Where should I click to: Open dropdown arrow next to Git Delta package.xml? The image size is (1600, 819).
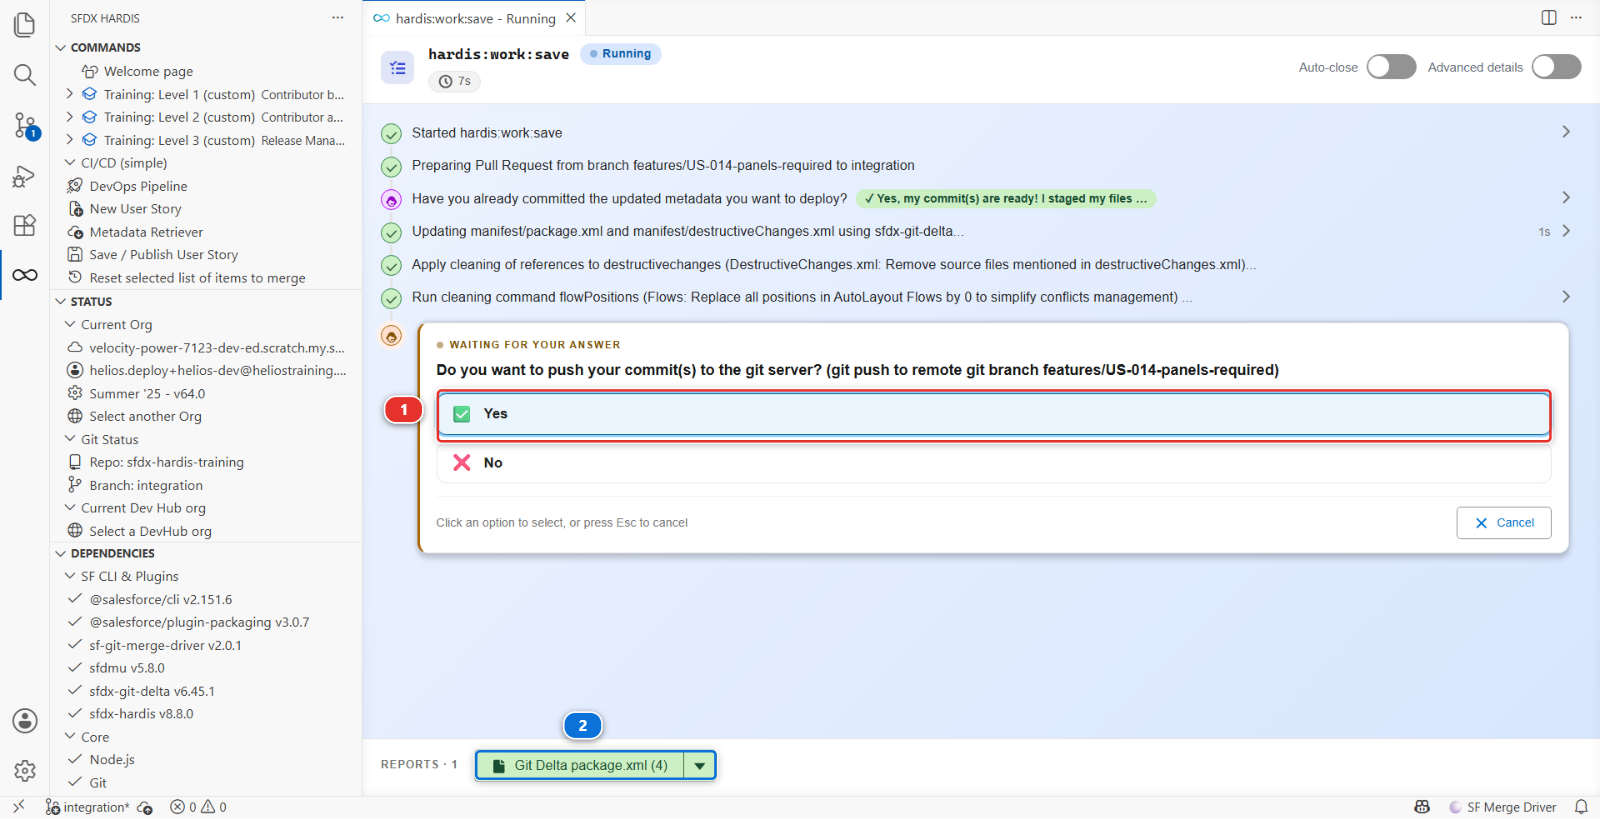click(700, 766)
